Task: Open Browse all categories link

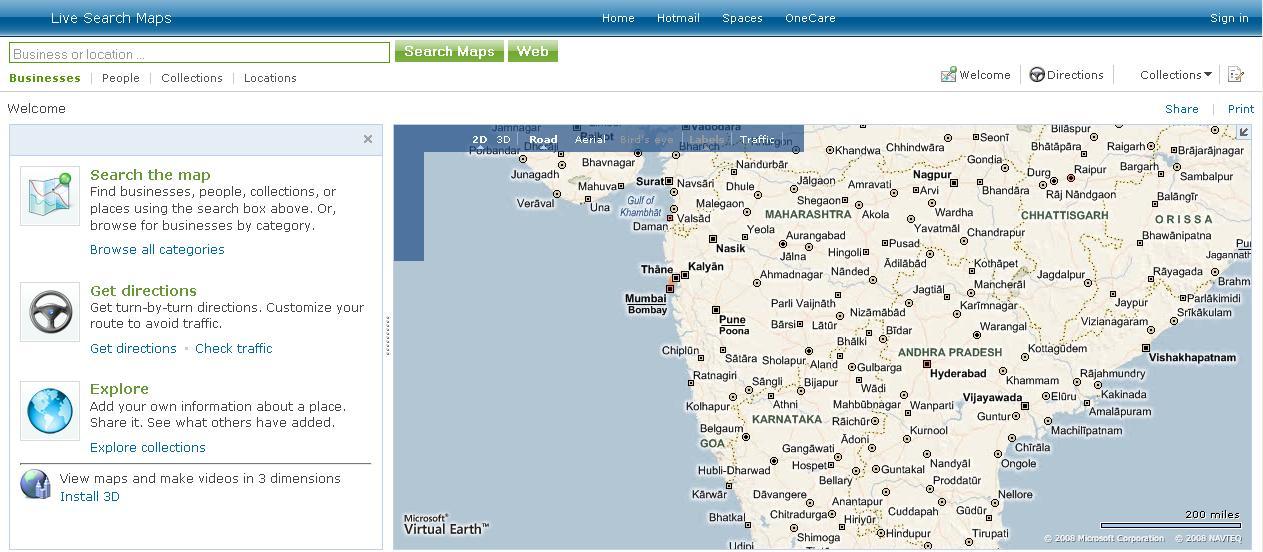Action: tap(157, 250)
